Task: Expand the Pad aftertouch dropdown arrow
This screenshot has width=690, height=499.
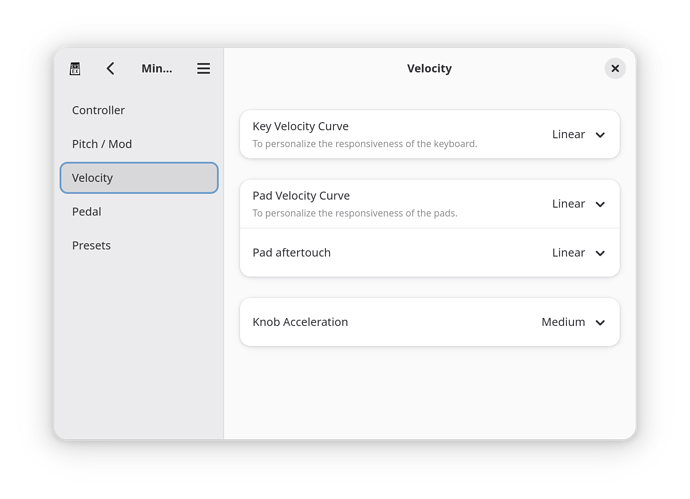Action: point(600,253)
